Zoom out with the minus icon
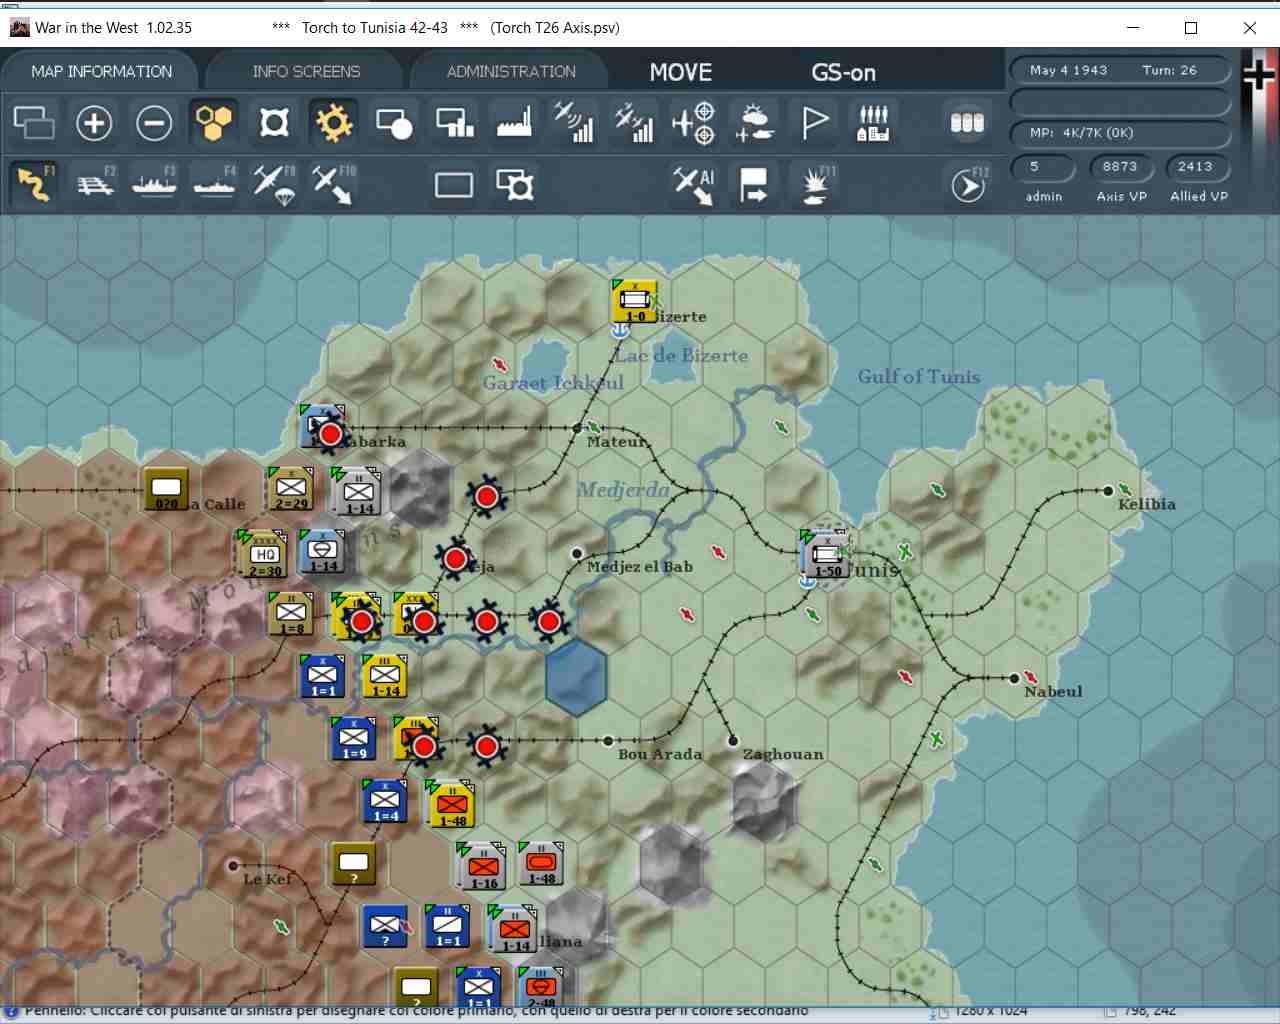The width and height of the screenshot is (1280, 1024). pyautogui.click(x=154, y=123)
